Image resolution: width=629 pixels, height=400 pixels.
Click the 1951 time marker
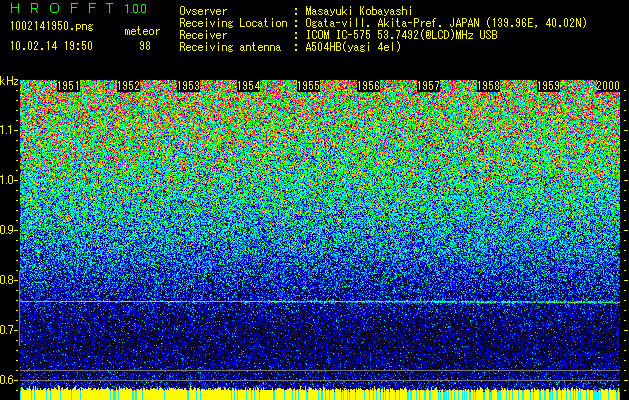click(68, 86)
